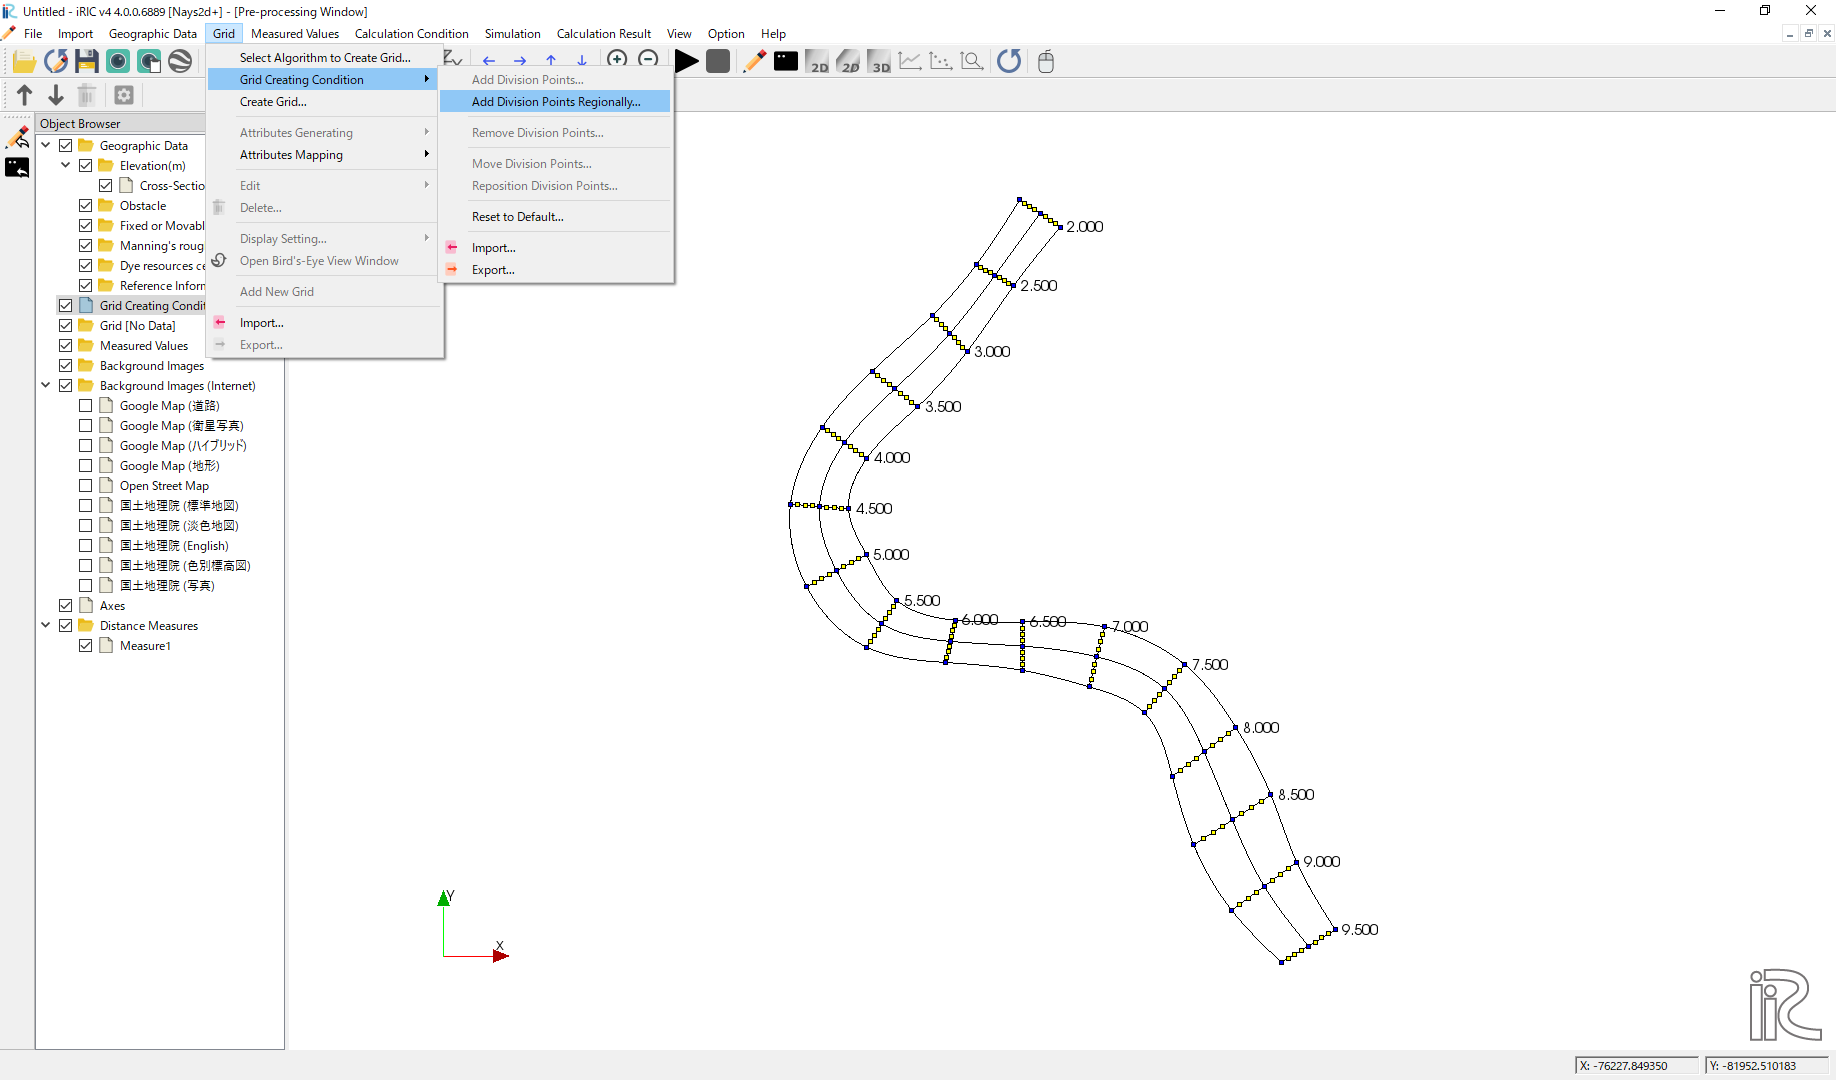This screenshot has width=1836, height=1080.
Task: Open the scattered chart window icon
Action: [x=941, y=61]
